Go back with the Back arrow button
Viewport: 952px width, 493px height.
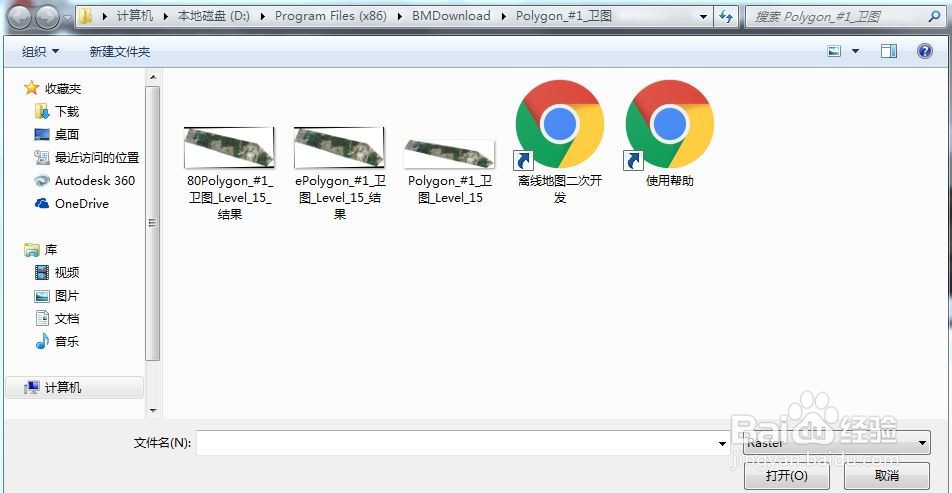19,18
